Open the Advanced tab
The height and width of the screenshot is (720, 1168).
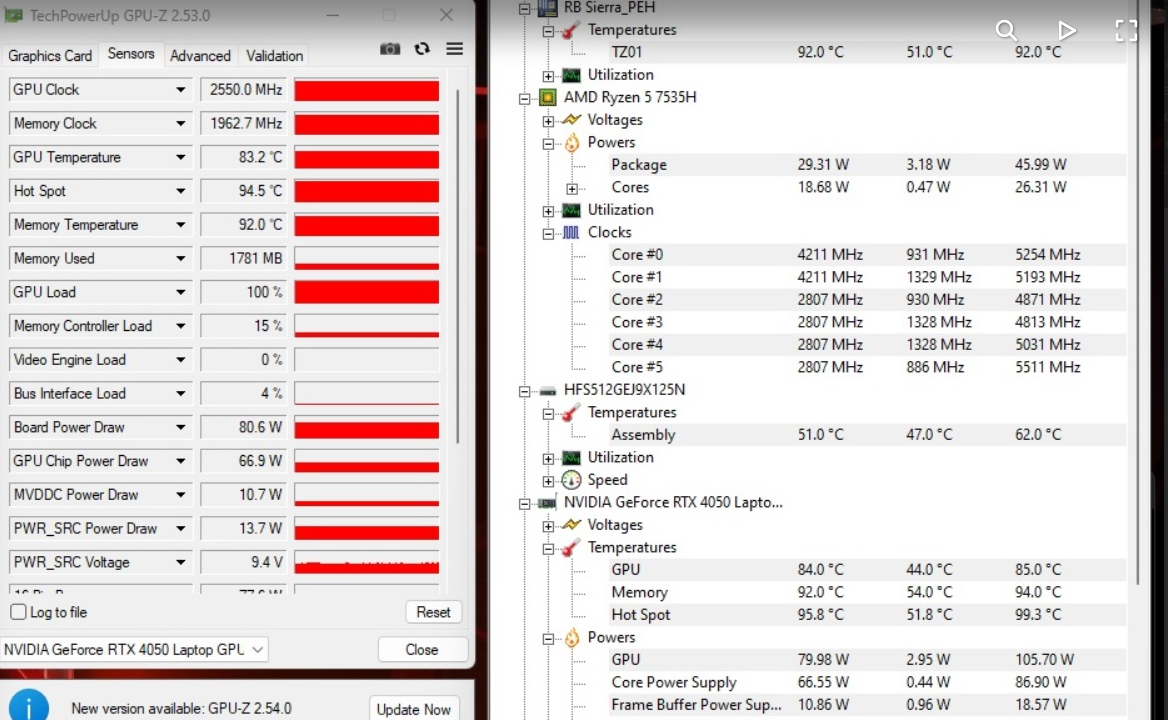point(200,56)
